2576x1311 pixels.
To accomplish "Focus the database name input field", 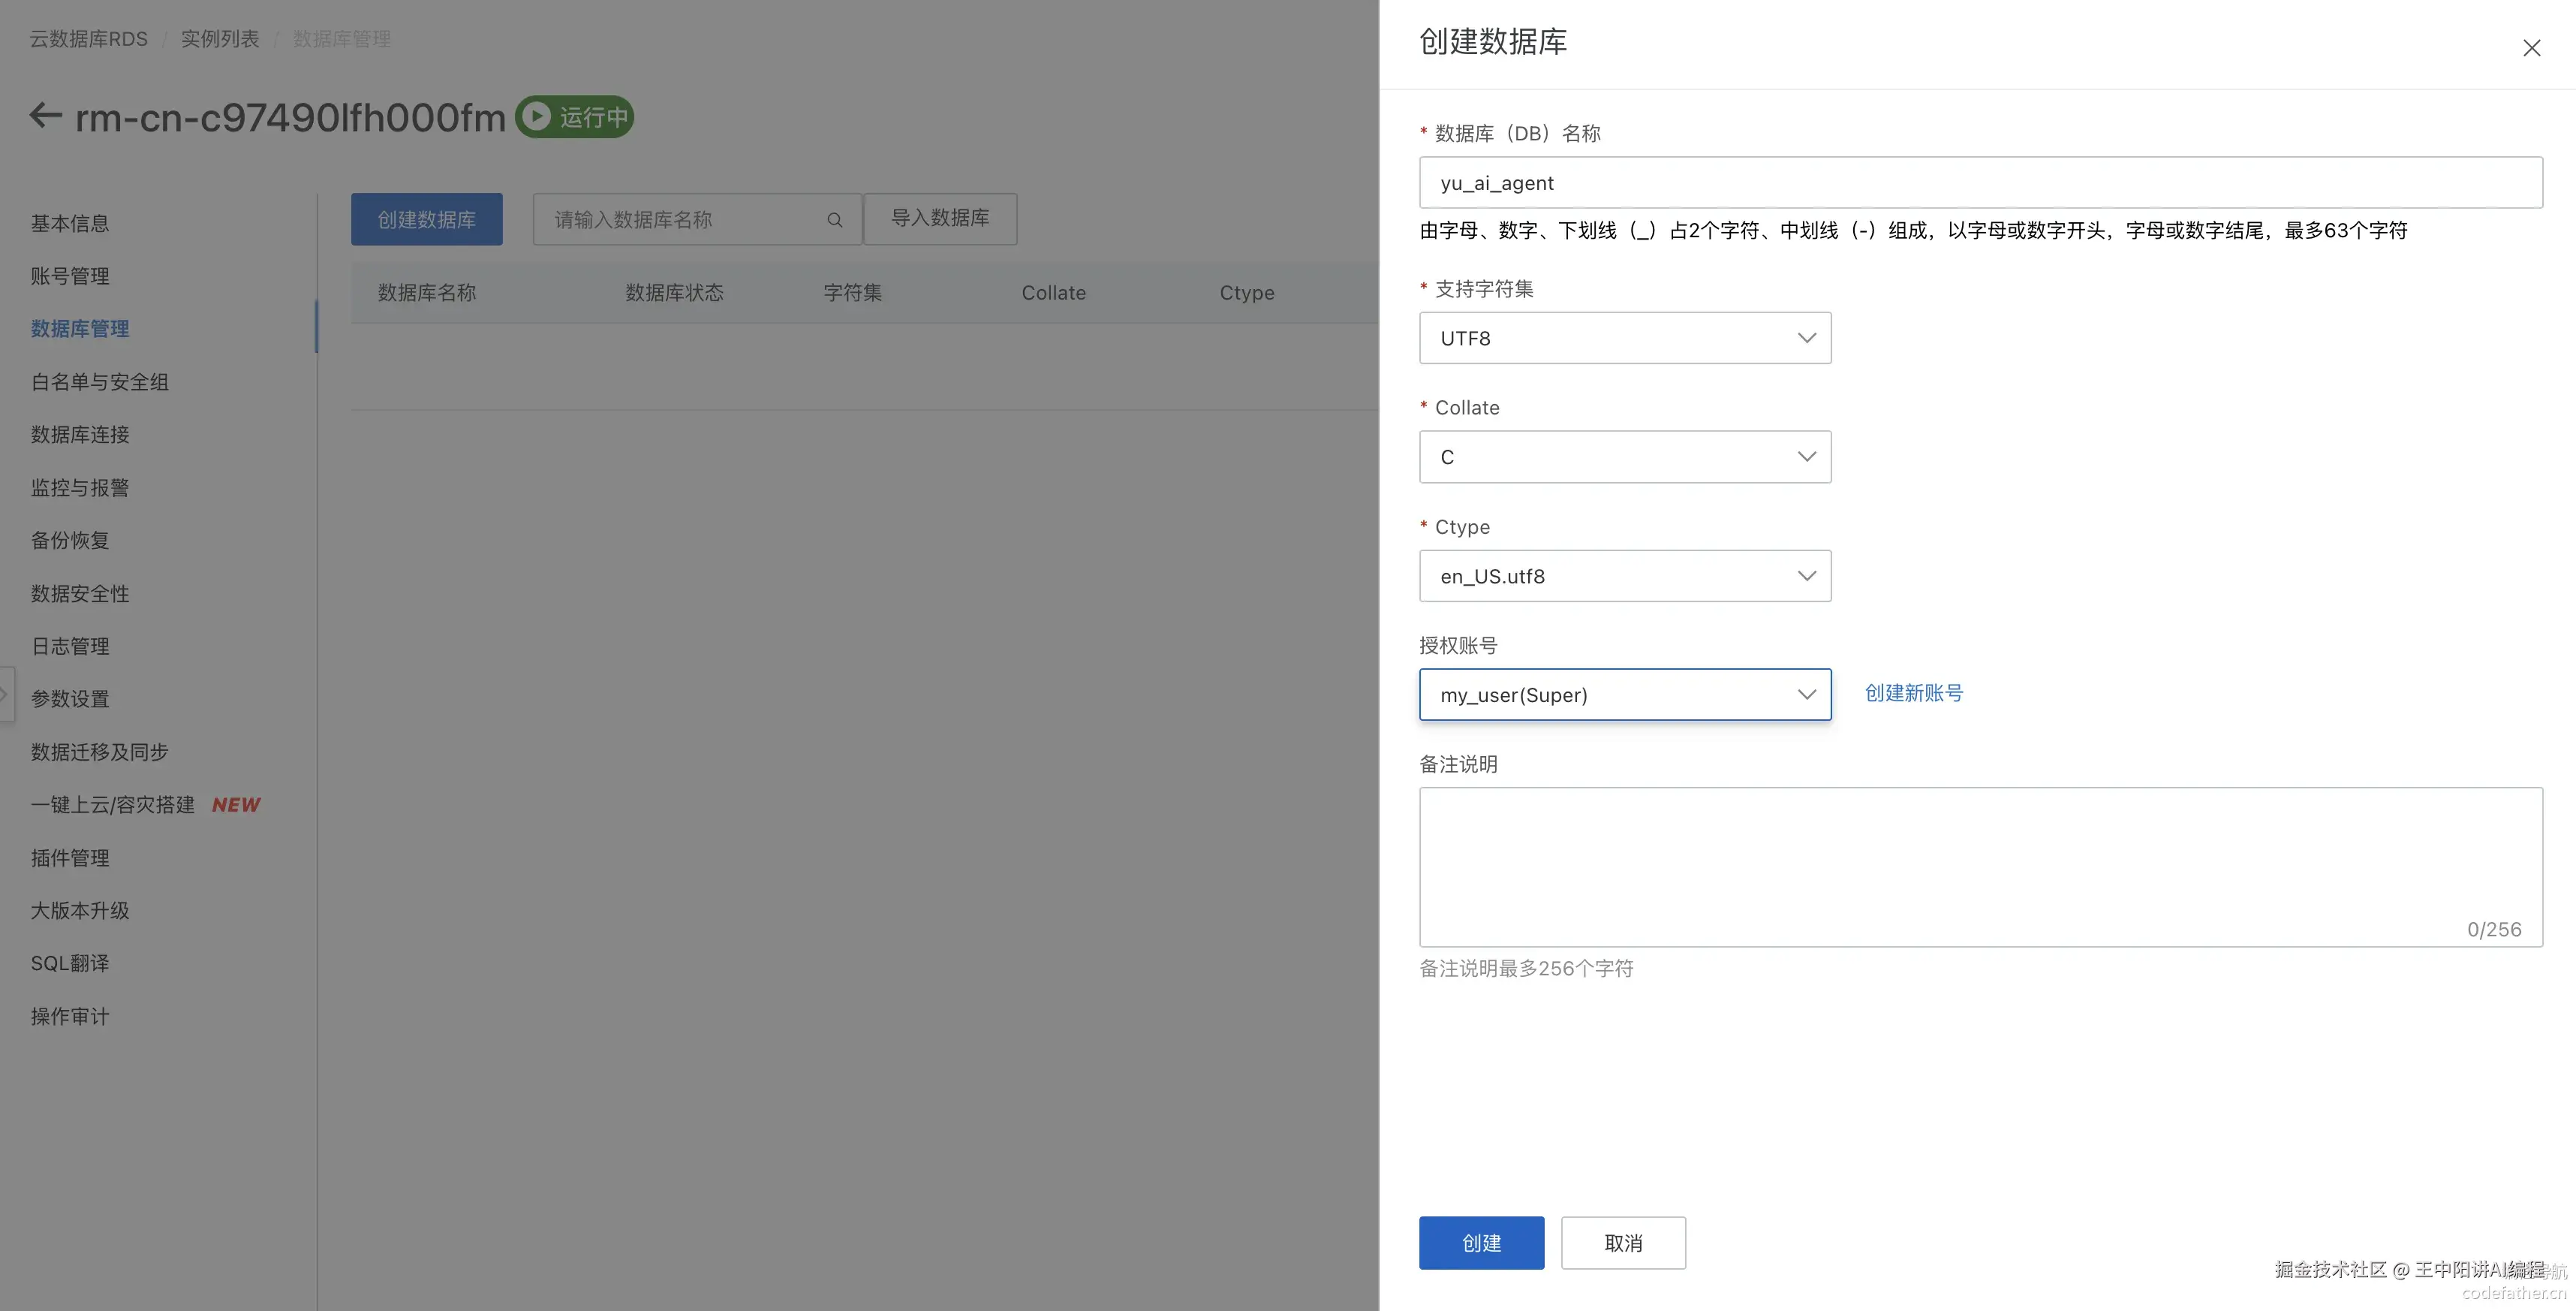I will (1979, 183).
